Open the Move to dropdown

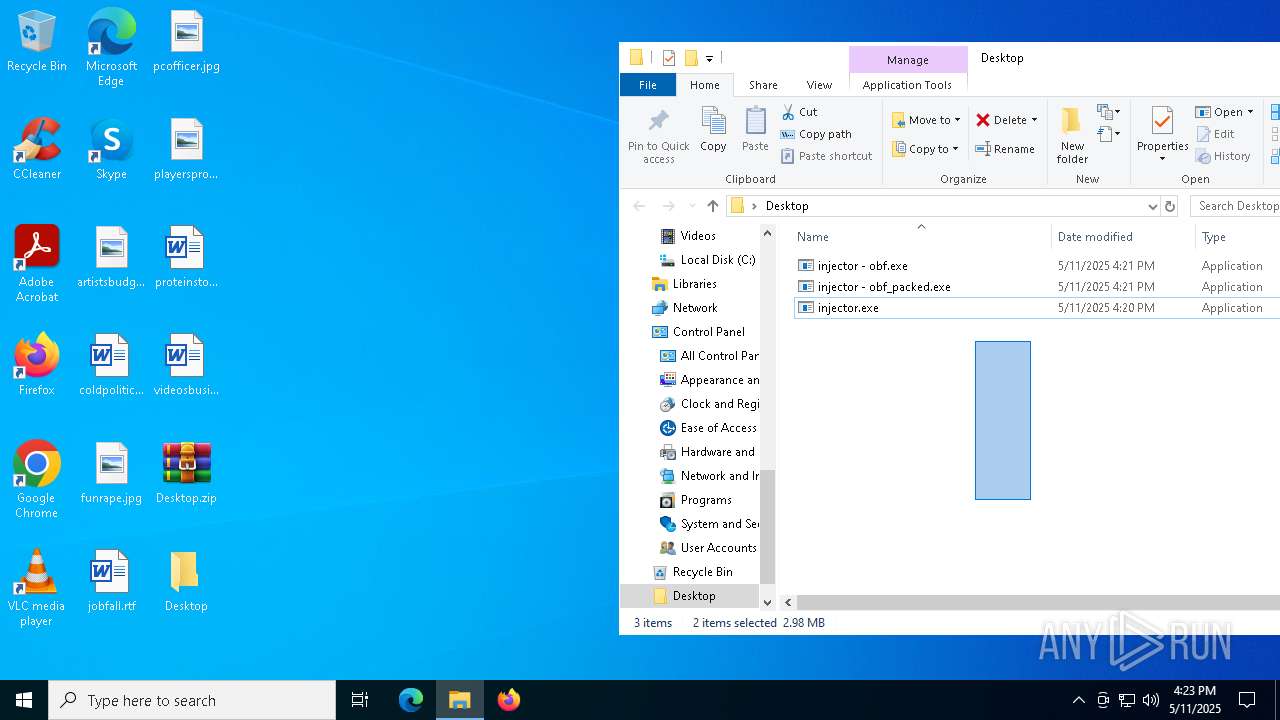(x=926, y=120)
